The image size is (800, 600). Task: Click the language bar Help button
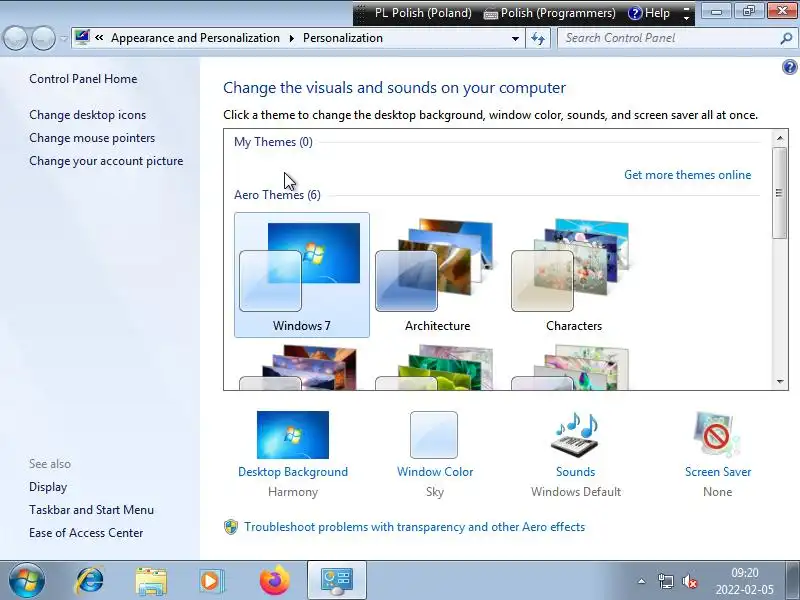click(649, 13)
